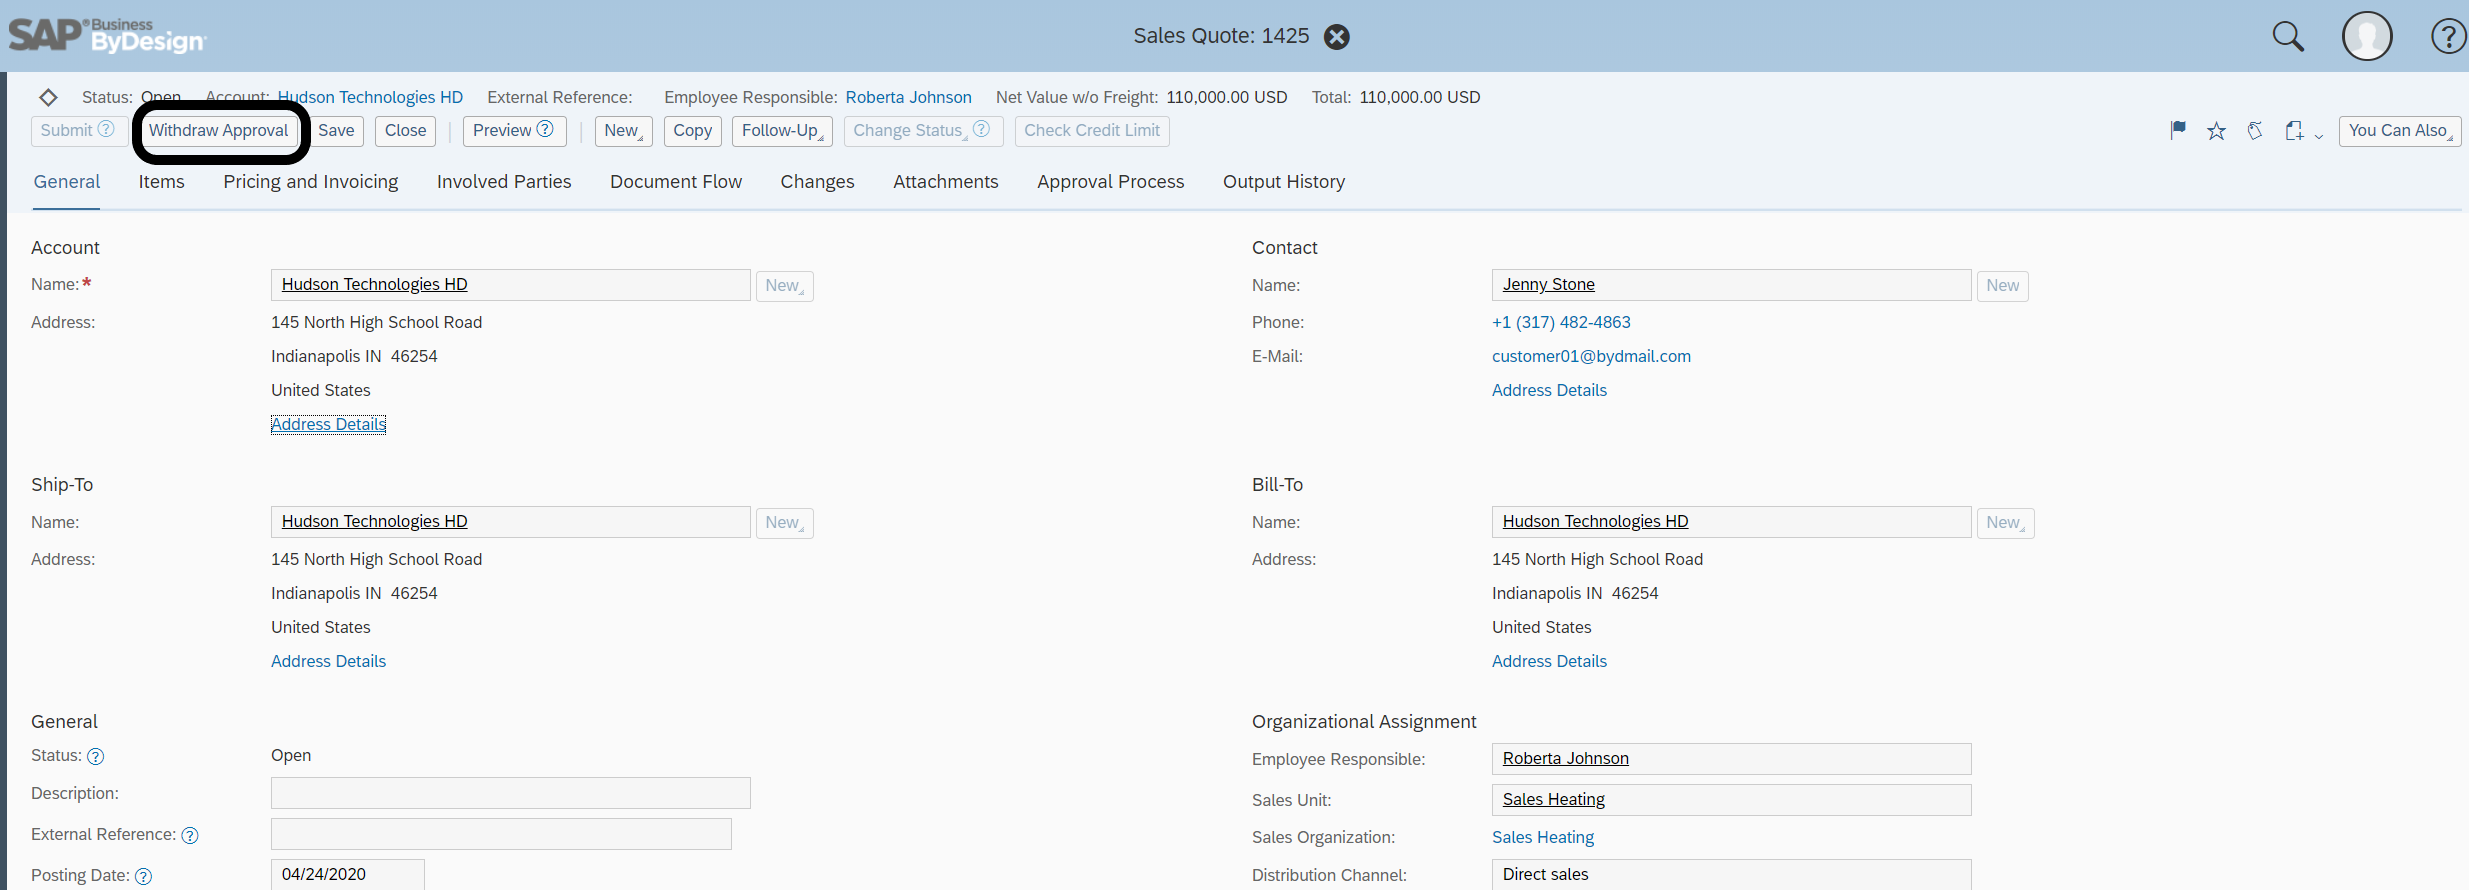2469x890 pixels.
Task: Flag this sales quote
Action: [2178, 130]
